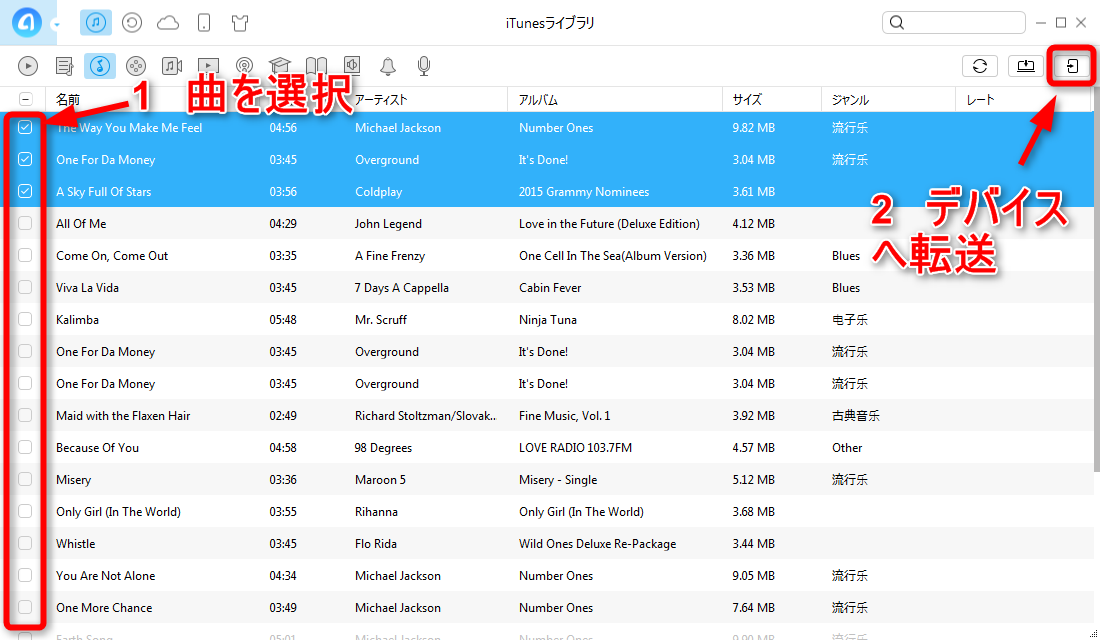
Task: Click the artist John Legend
Action: tap(388, 224)
